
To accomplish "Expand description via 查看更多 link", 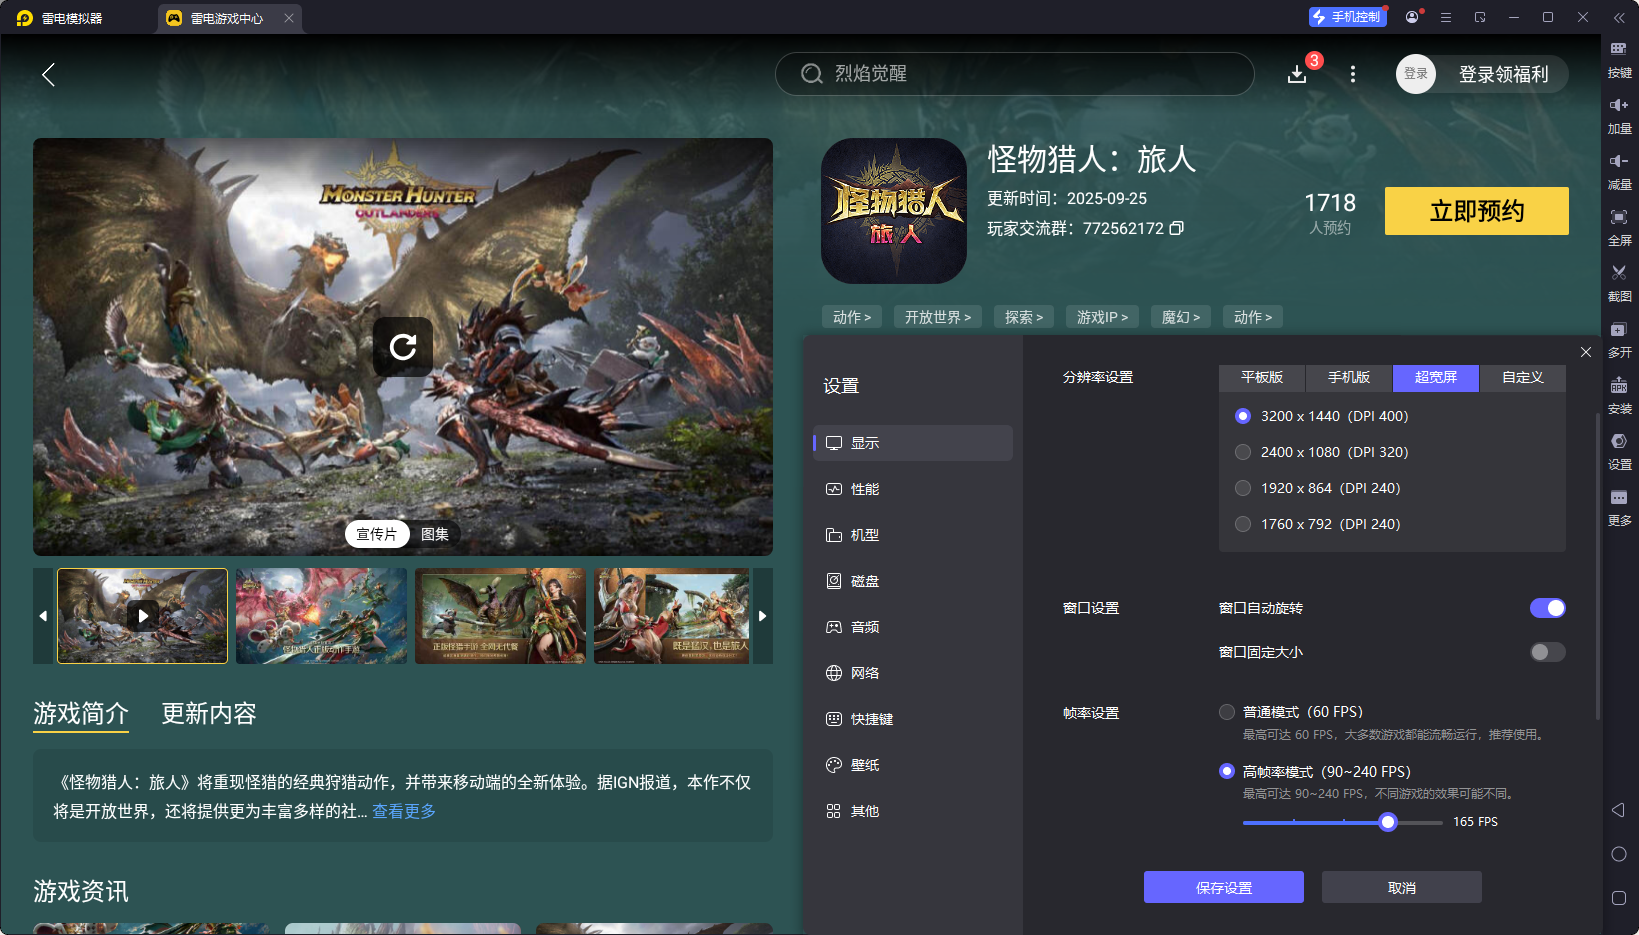I will (x=404, y=811).
